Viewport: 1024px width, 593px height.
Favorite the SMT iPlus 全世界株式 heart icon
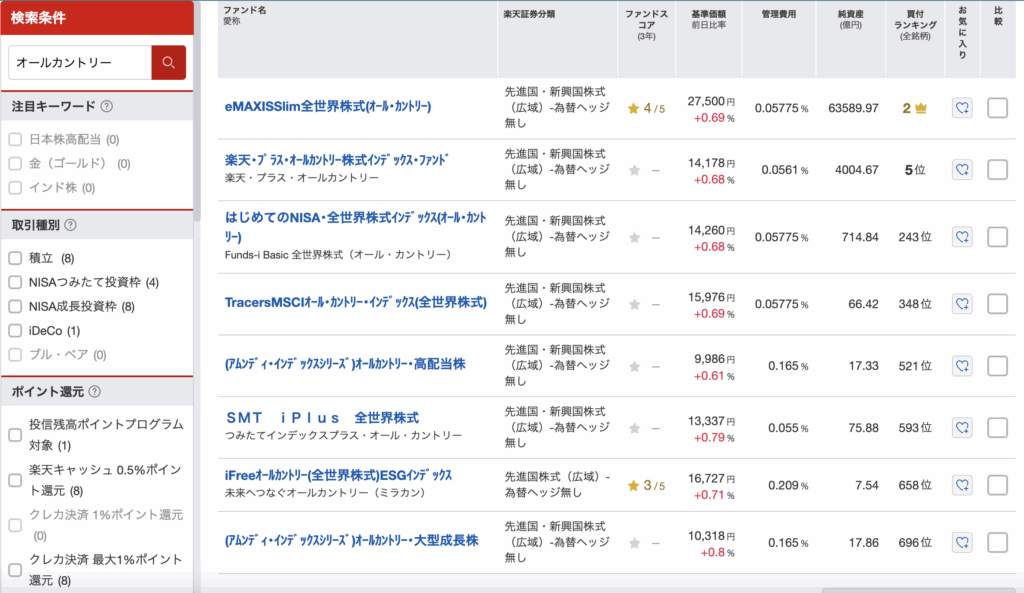[x=962, y=428]
